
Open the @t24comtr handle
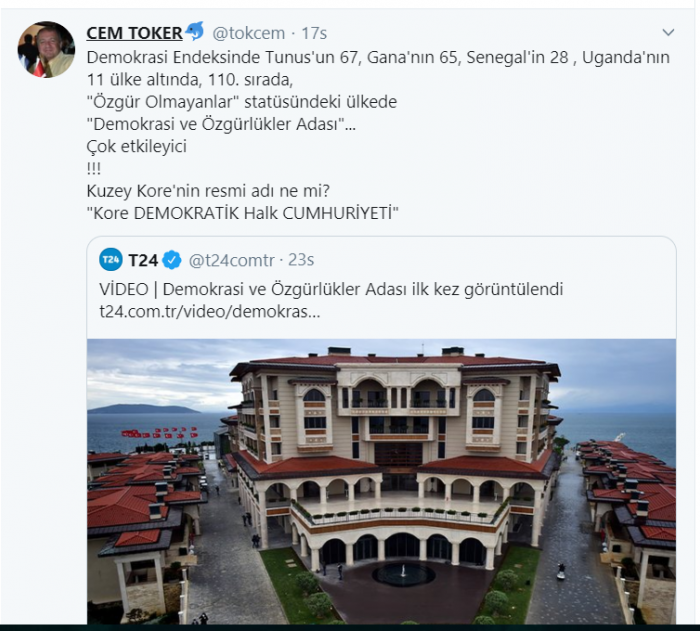pyautogui.click(x=232, y=260)
